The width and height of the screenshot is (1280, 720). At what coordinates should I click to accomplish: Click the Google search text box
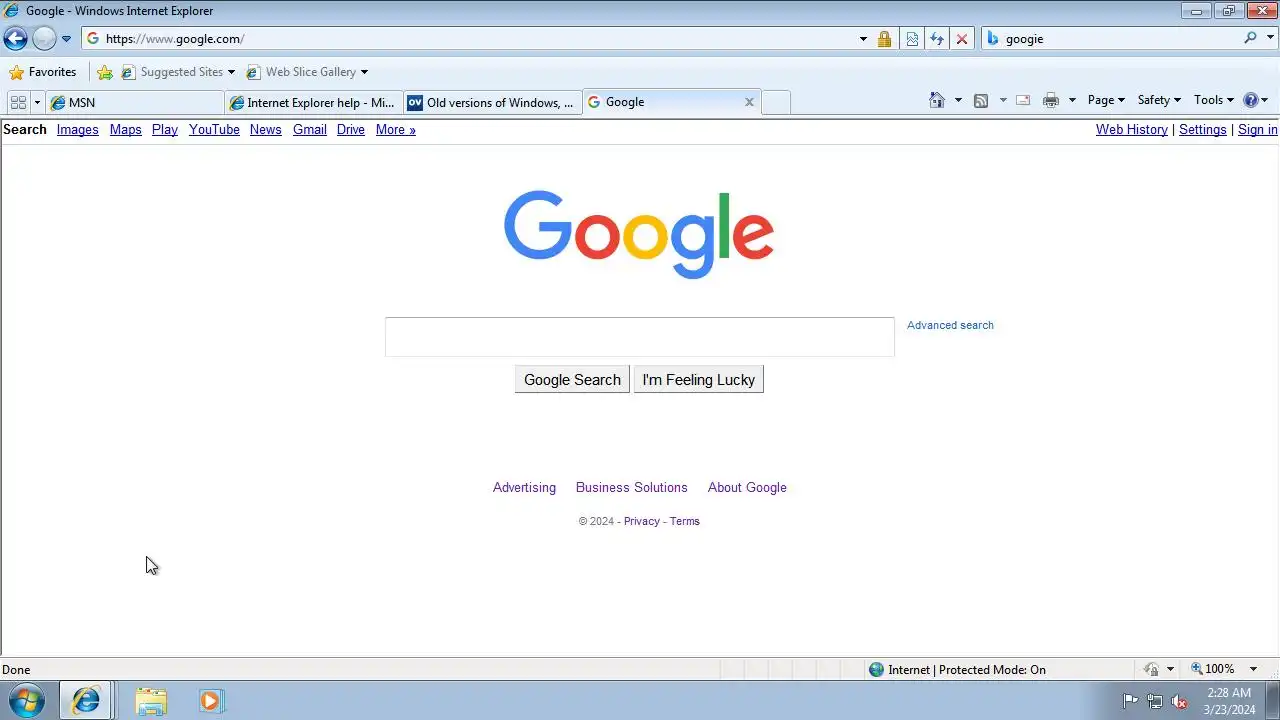pos(640,337)
